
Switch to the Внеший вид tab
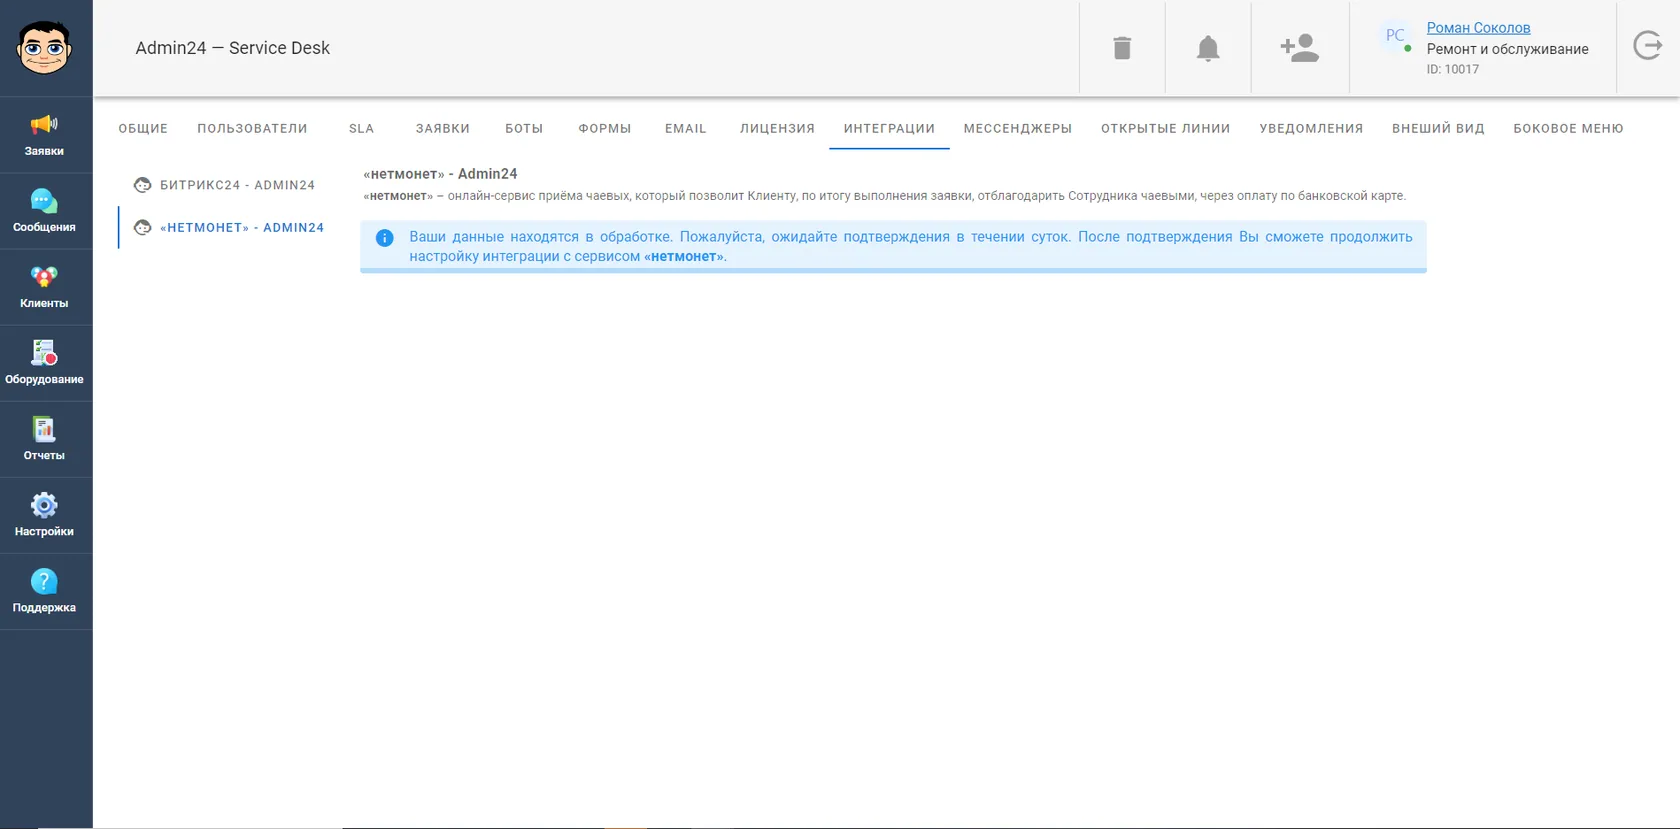1438,129
